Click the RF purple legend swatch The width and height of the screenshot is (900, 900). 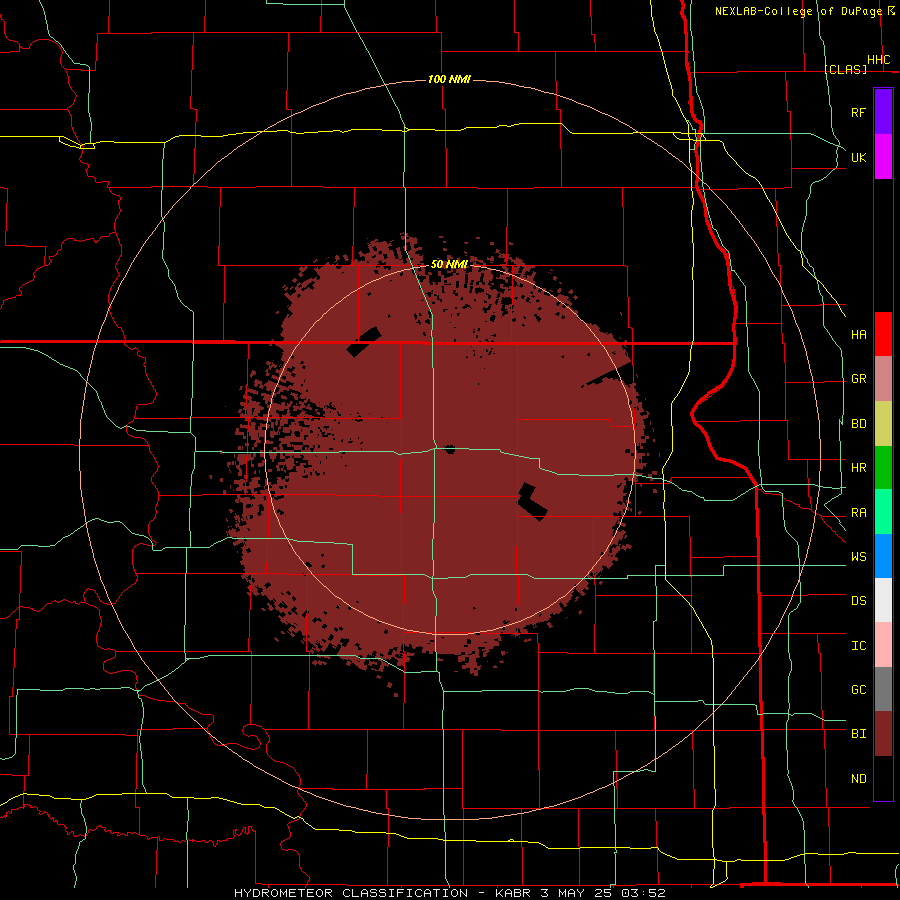pos(883,111)
